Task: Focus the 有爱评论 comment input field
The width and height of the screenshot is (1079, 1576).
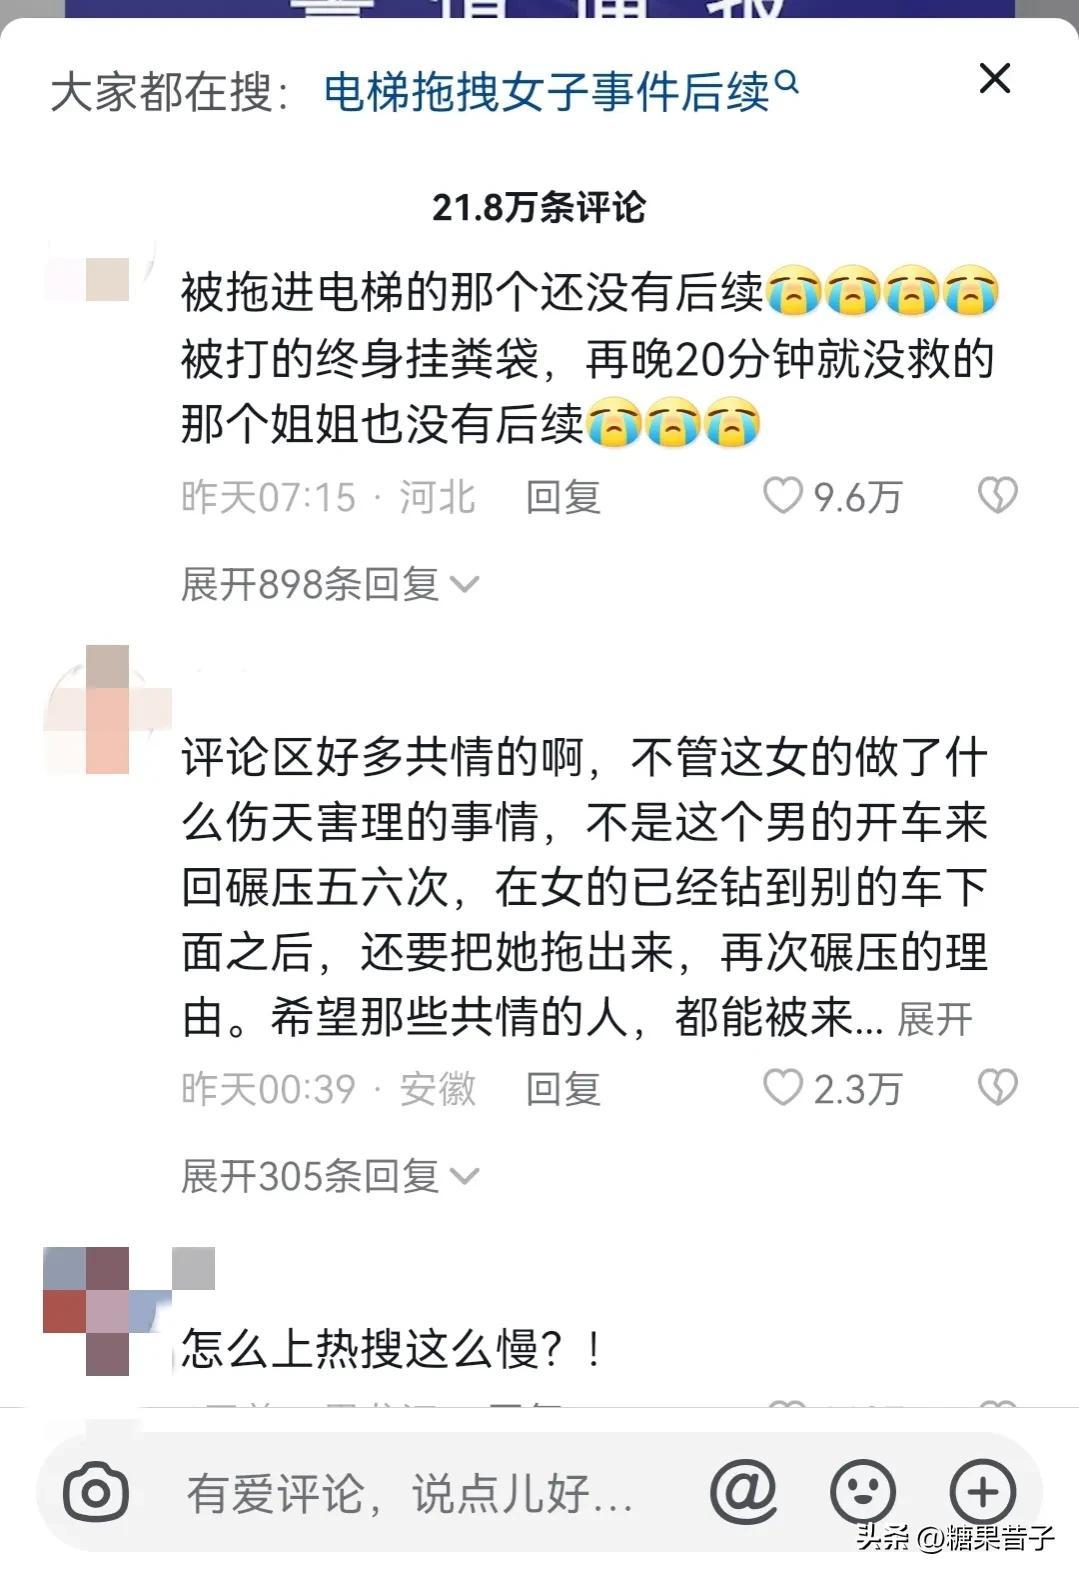Action: click(x=410, y=1494)
